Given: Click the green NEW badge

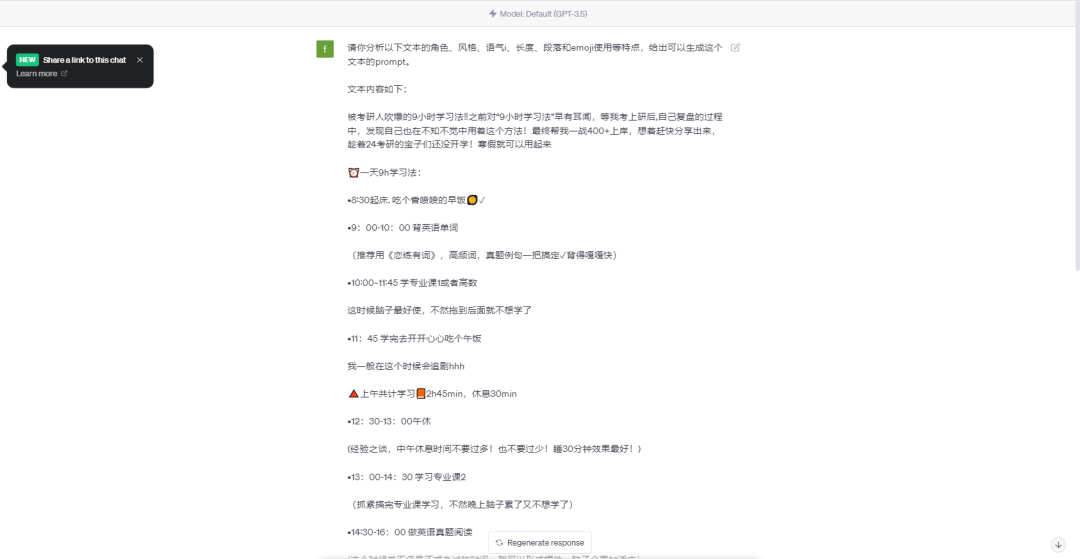Looking at the screenshot, I should [28, 60].
